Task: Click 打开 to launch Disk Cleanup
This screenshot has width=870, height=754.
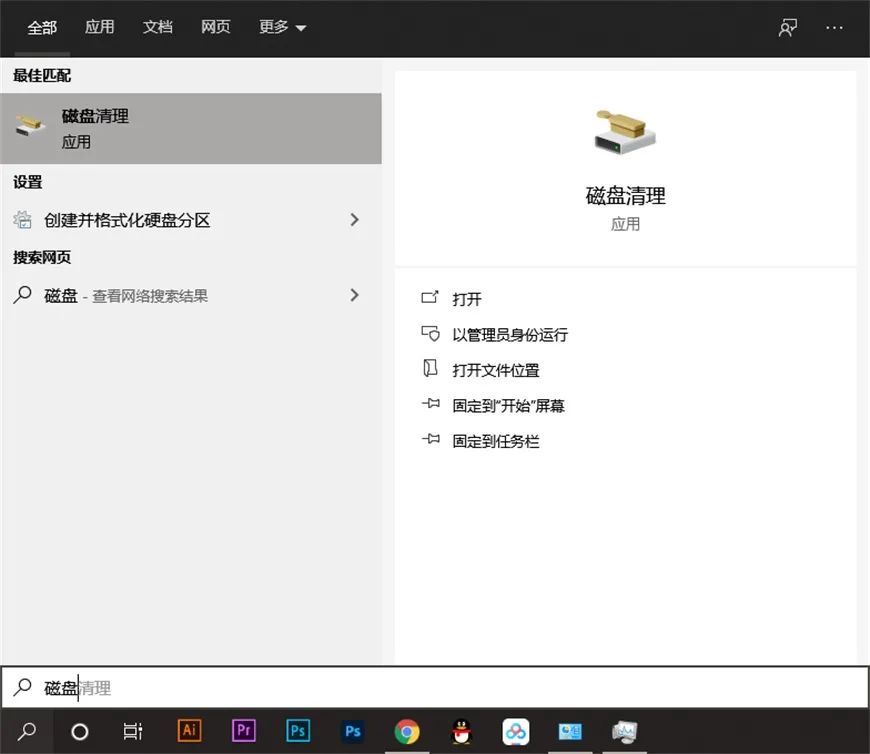Action: click(x=467, y=299)
